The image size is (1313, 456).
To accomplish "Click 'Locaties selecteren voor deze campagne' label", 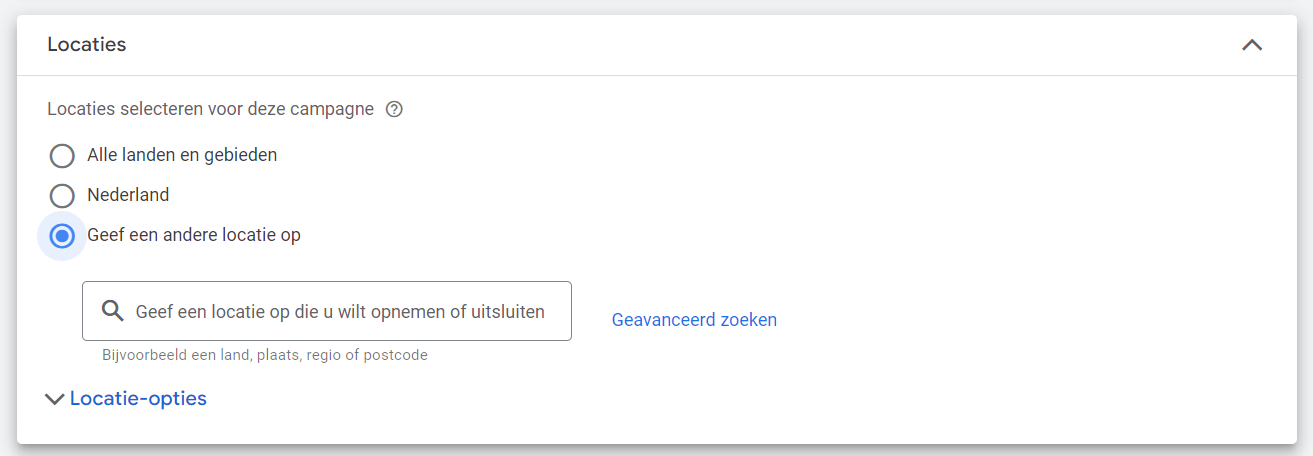I will pyautogui.click(x=210, y=109).
